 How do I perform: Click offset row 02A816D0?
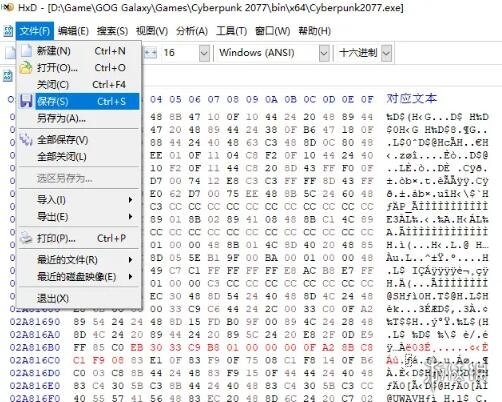coord(35,373)
